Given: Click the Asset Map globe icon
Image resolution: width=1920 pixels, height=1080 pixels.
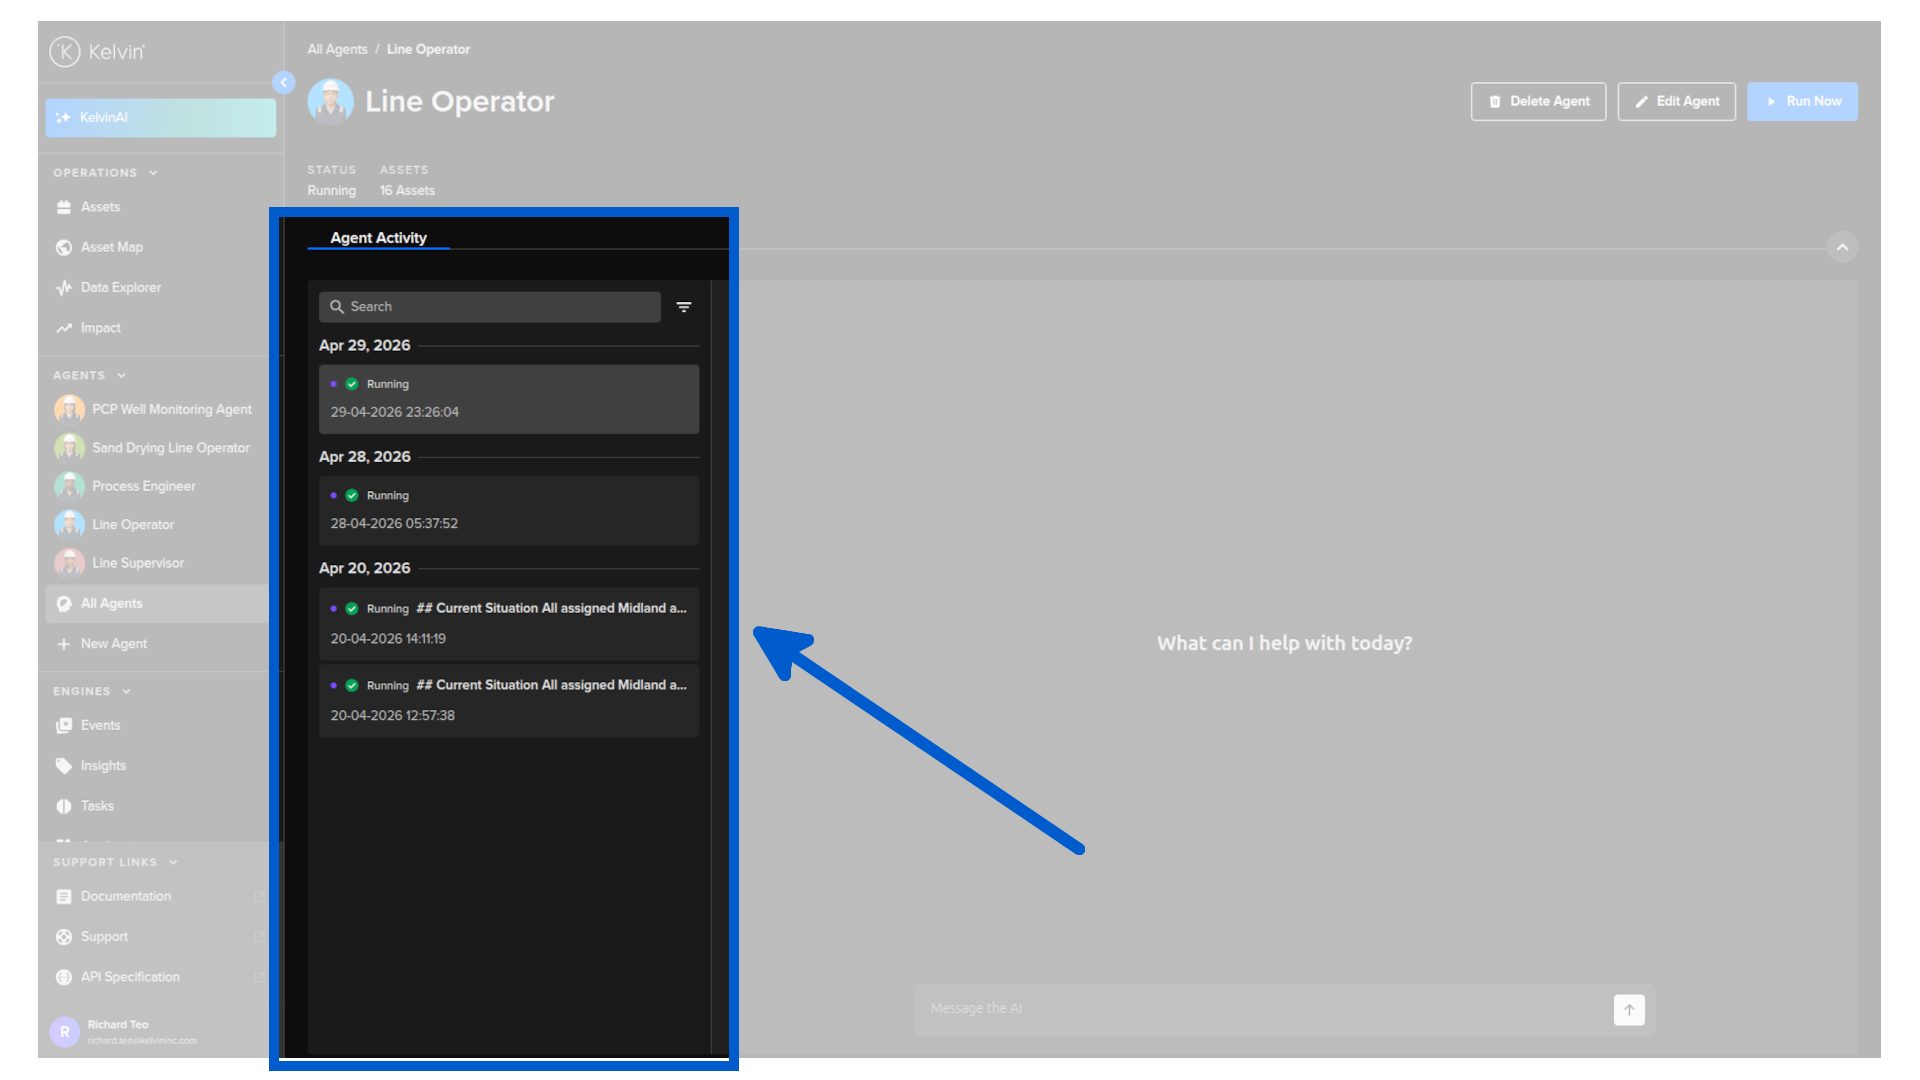Looking at the screenshot, I should coord(64,247).
